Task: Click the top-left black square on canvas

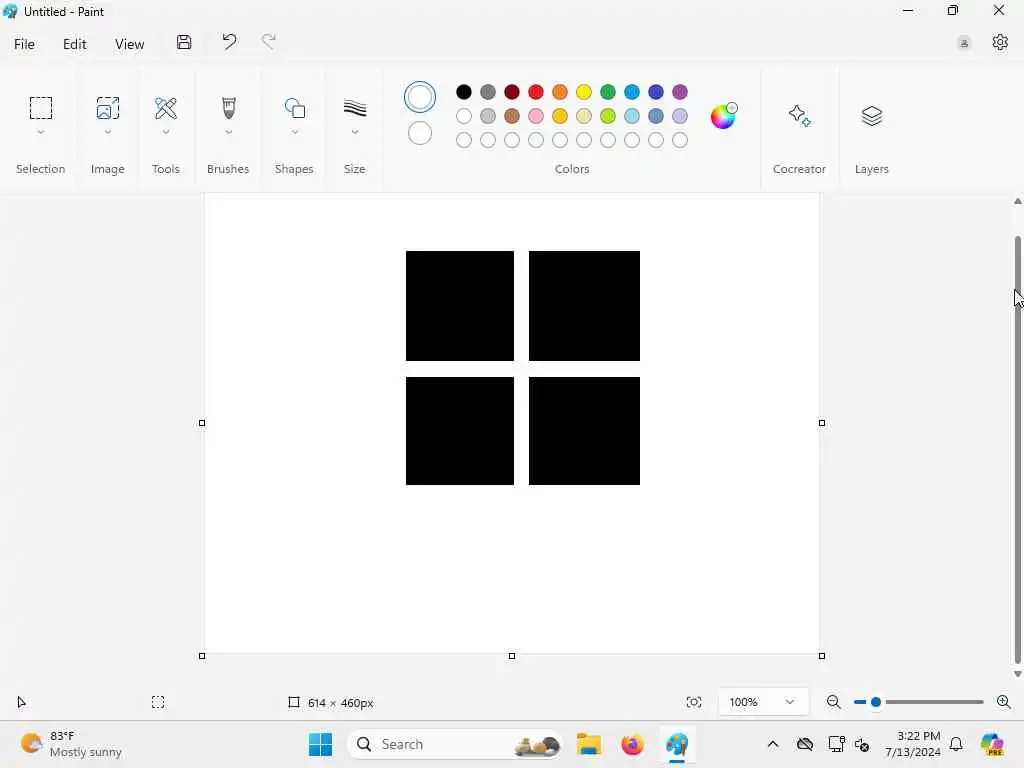Action: click(460, 306)
